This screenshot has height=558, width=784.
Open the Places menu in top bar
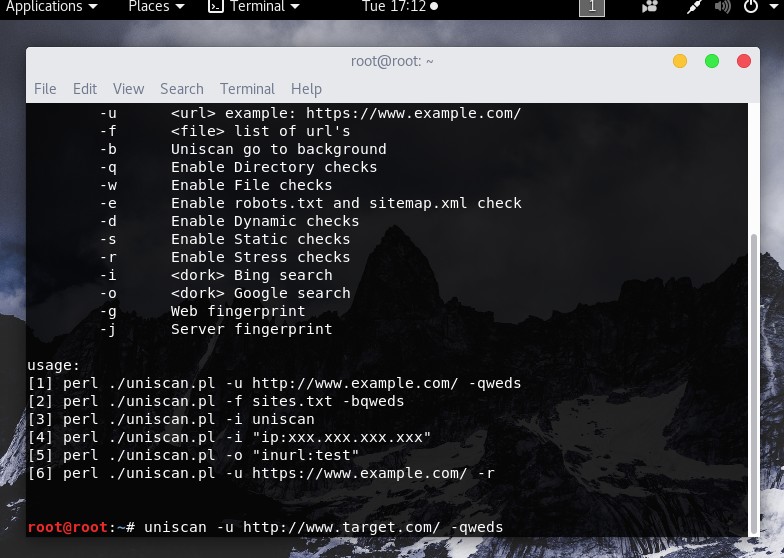(156, 6)
